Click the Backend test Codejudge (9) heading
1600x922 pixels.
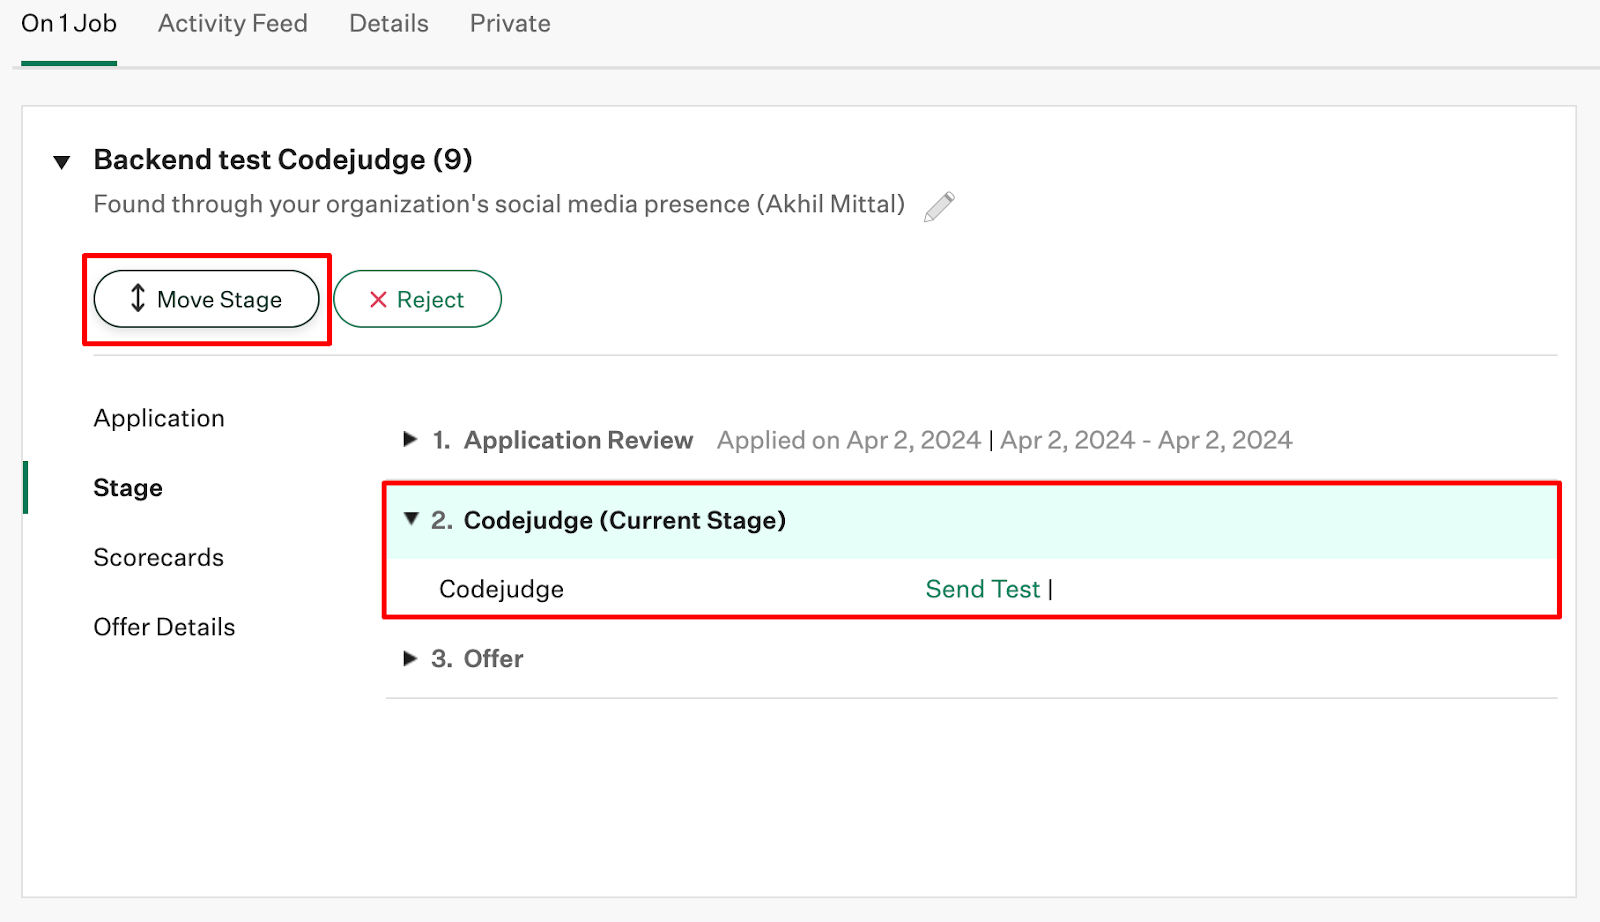283,160
